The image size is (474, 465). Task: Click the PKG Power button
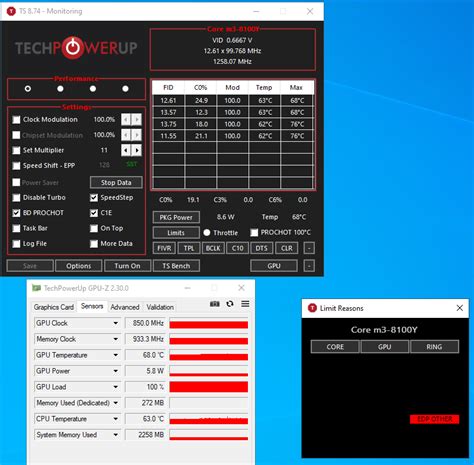point(176,217)
